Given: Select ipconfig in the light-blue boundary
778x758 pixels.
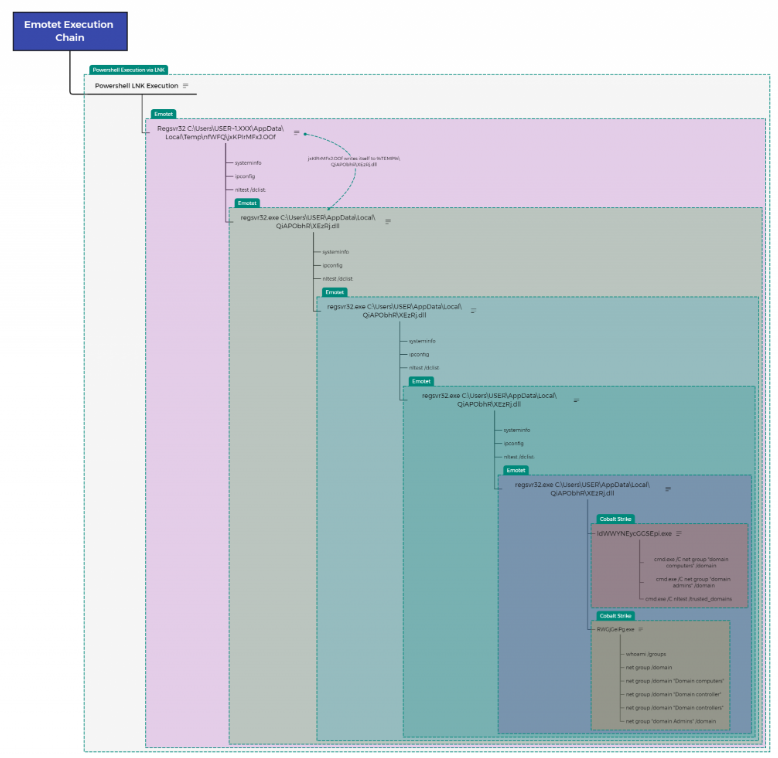Looking at the screenshot, I should 419,355.
